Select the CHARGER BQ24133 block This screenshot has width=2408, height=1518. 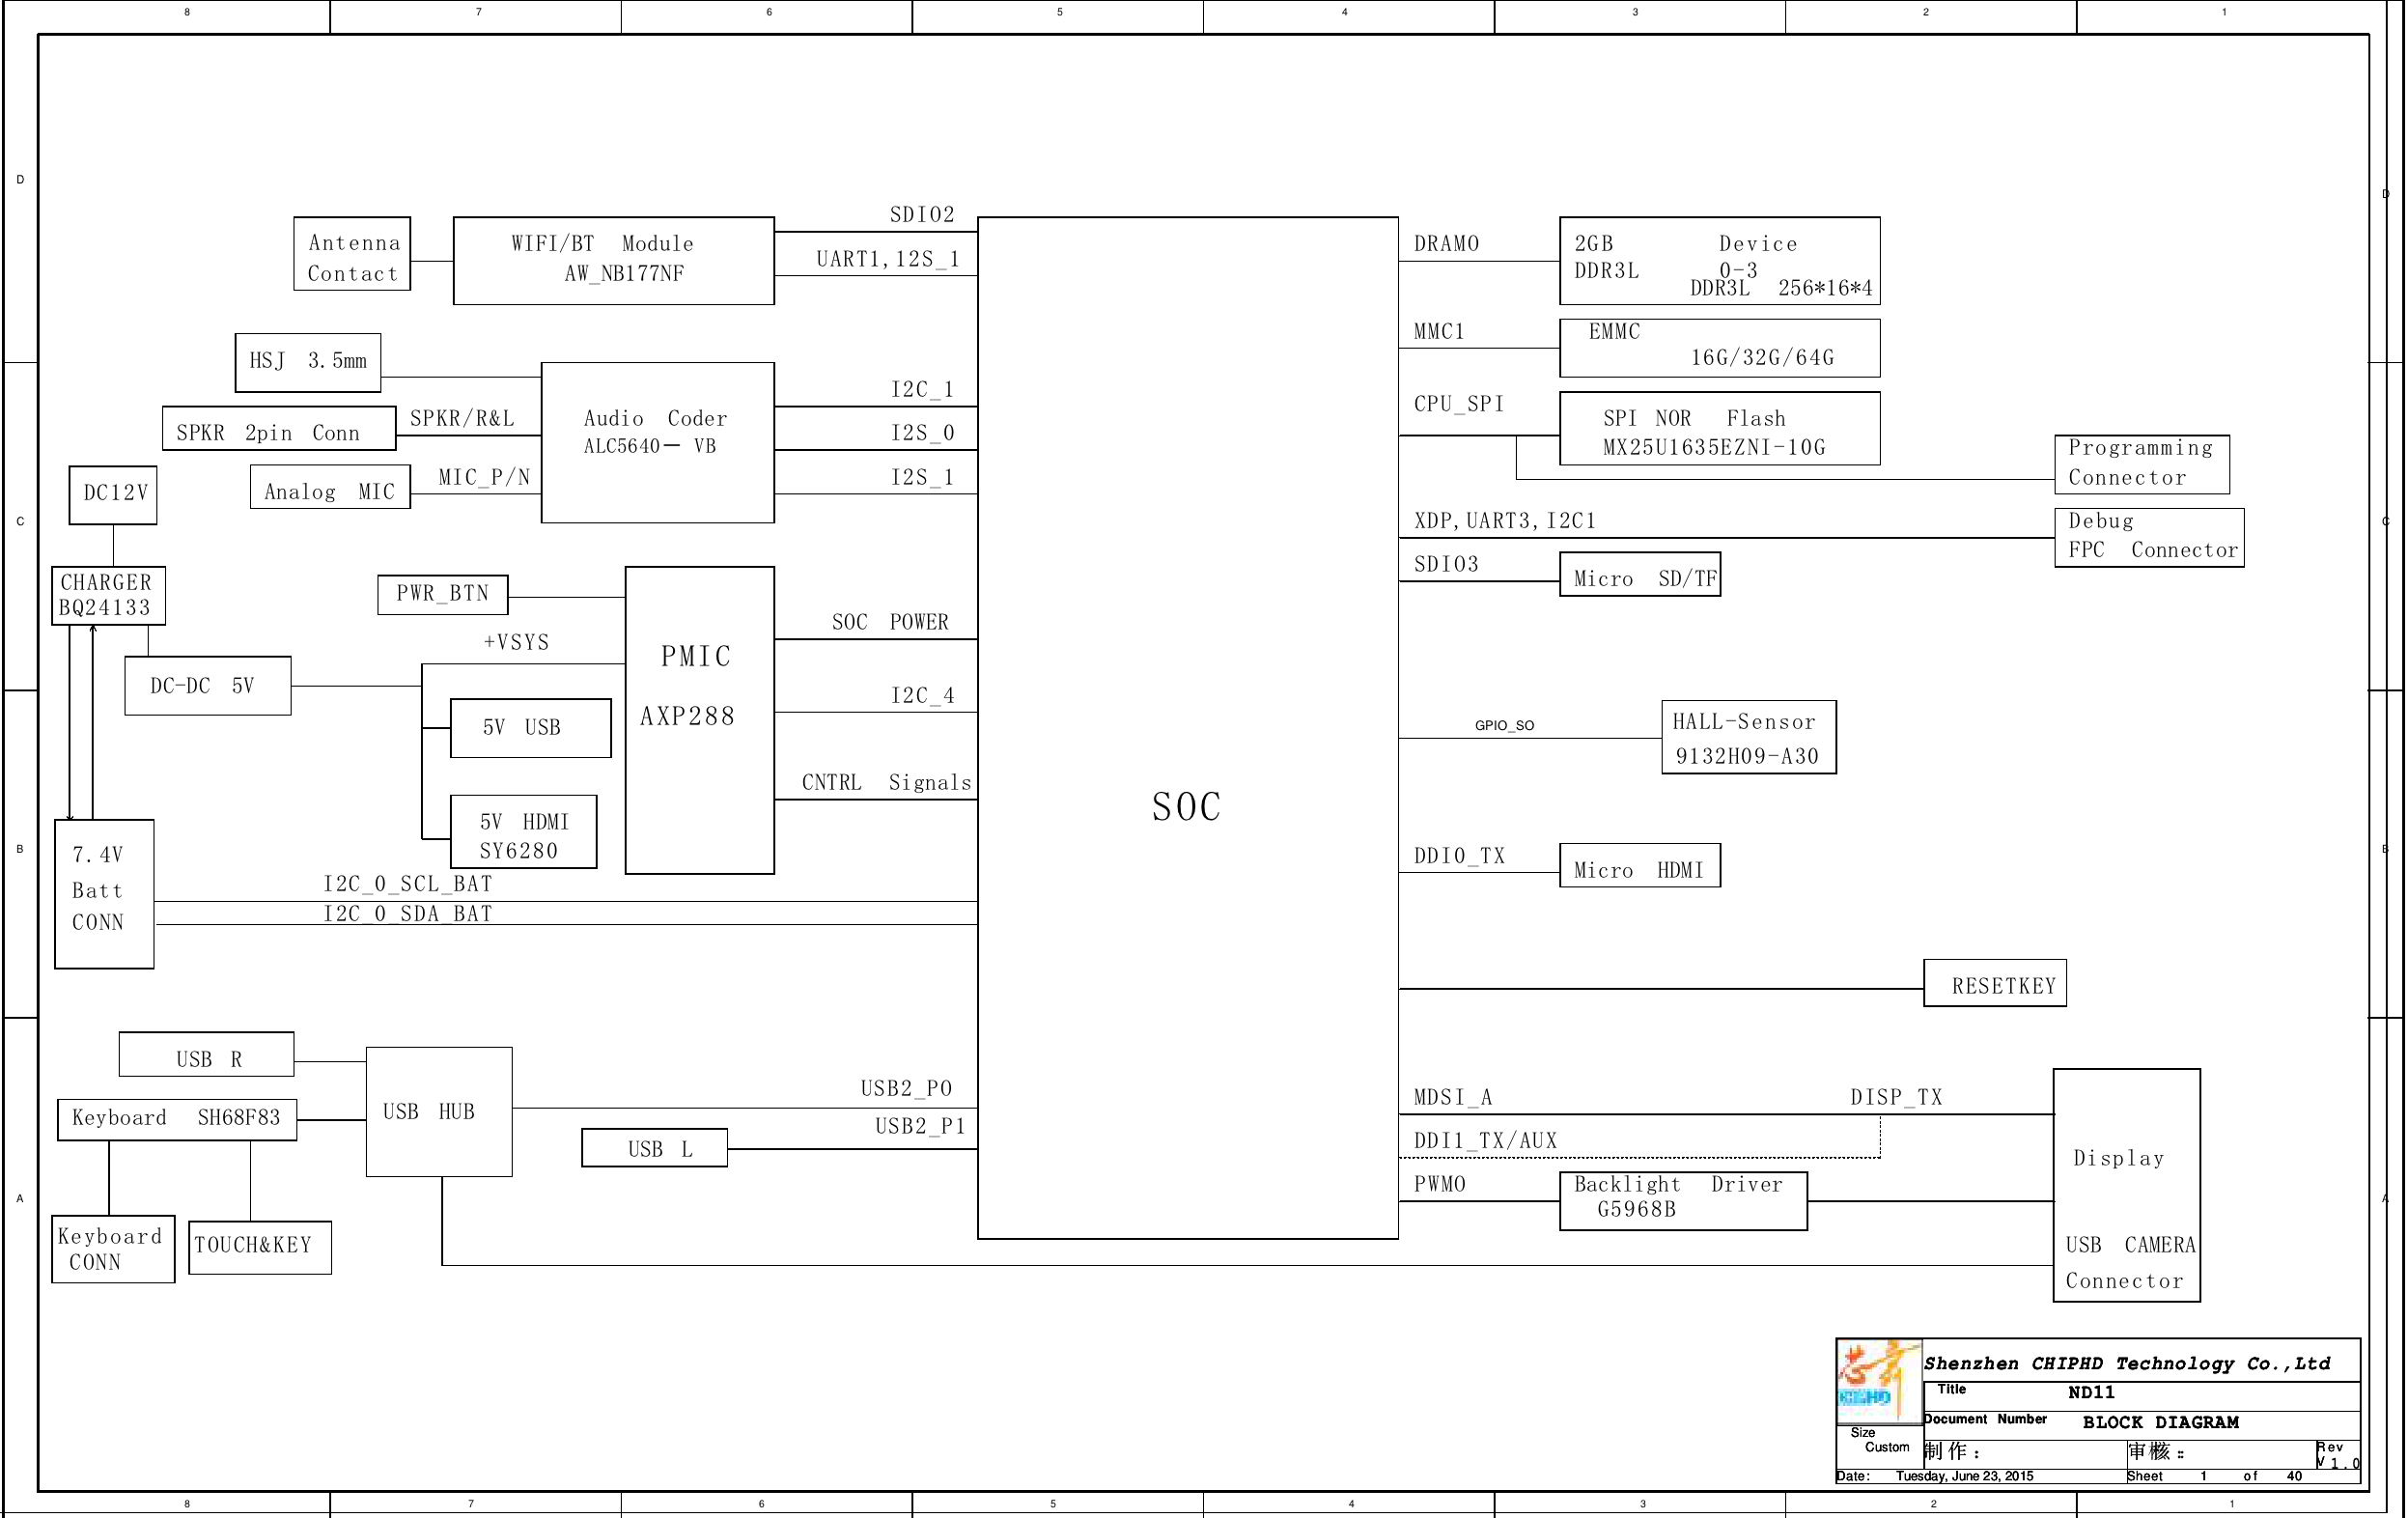point(108,596)
